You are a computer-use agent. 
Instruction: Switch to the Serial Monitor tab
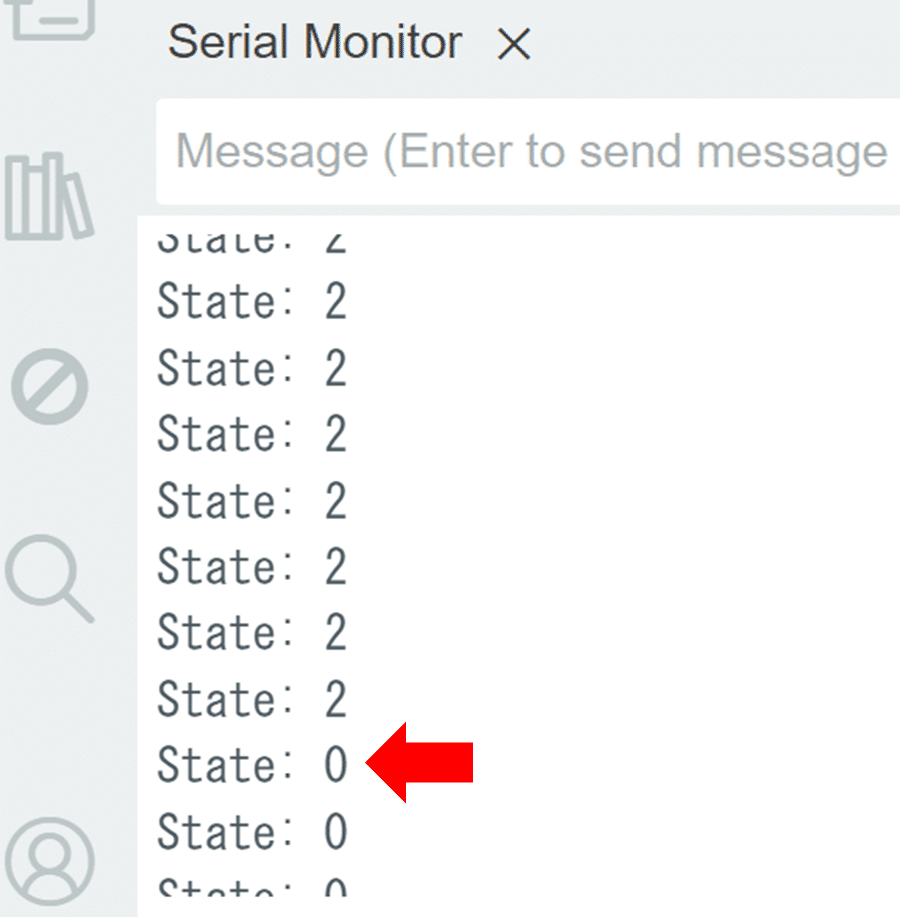[349, 42]
